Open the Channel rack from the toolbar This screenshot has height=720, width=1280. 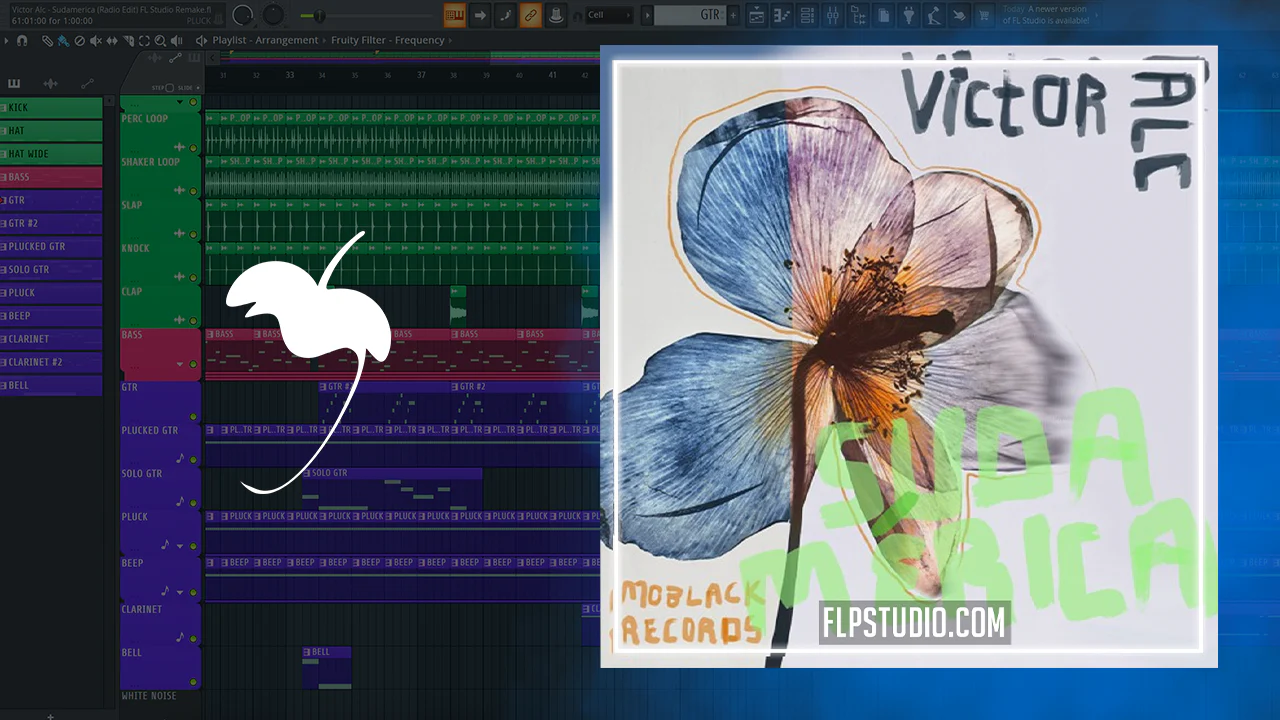(807, 15)
